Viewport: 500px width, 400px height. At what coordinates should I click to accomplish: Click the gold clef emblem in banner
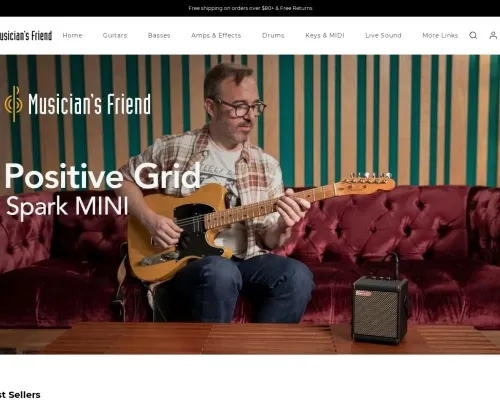click(14, 104)
